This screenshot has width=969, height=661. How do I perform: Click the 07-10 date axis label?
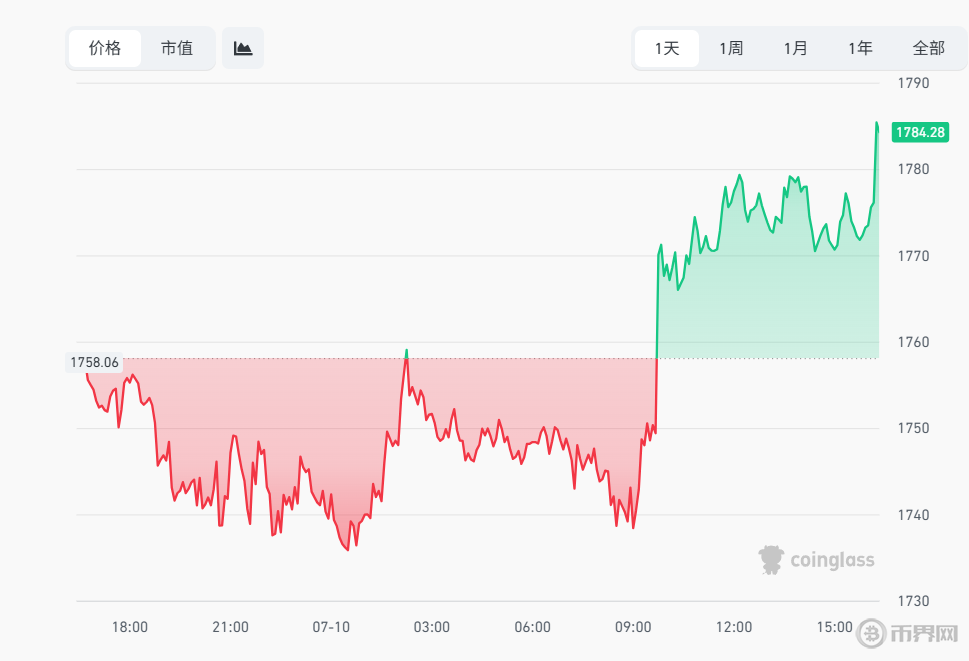click(331, 627)
